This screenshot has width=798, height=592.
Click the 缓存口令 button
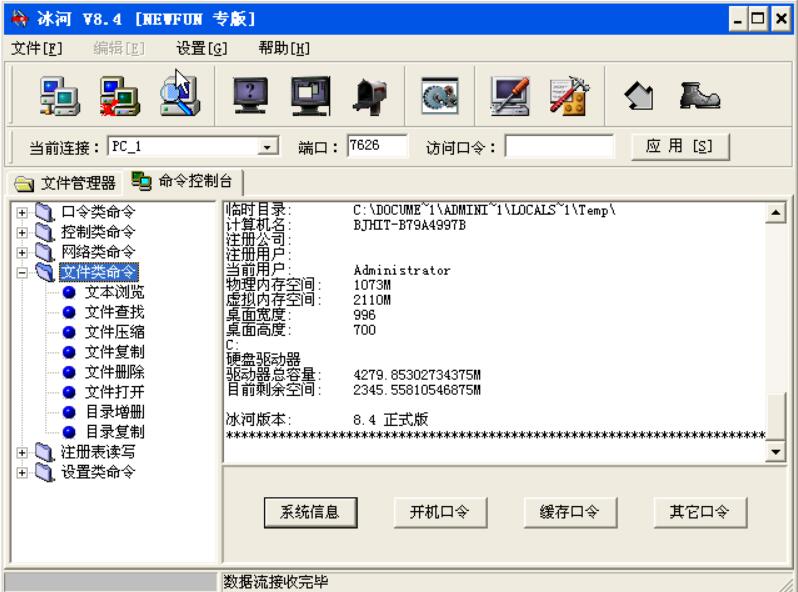(x=570, y=512)
